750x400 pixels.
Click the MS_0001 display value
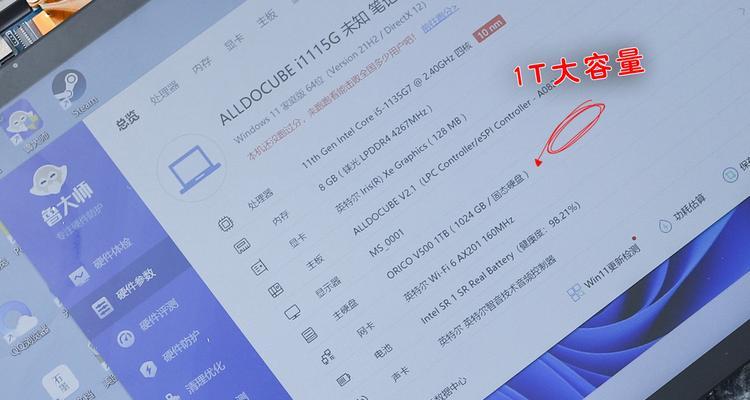(x=386, y=244)
